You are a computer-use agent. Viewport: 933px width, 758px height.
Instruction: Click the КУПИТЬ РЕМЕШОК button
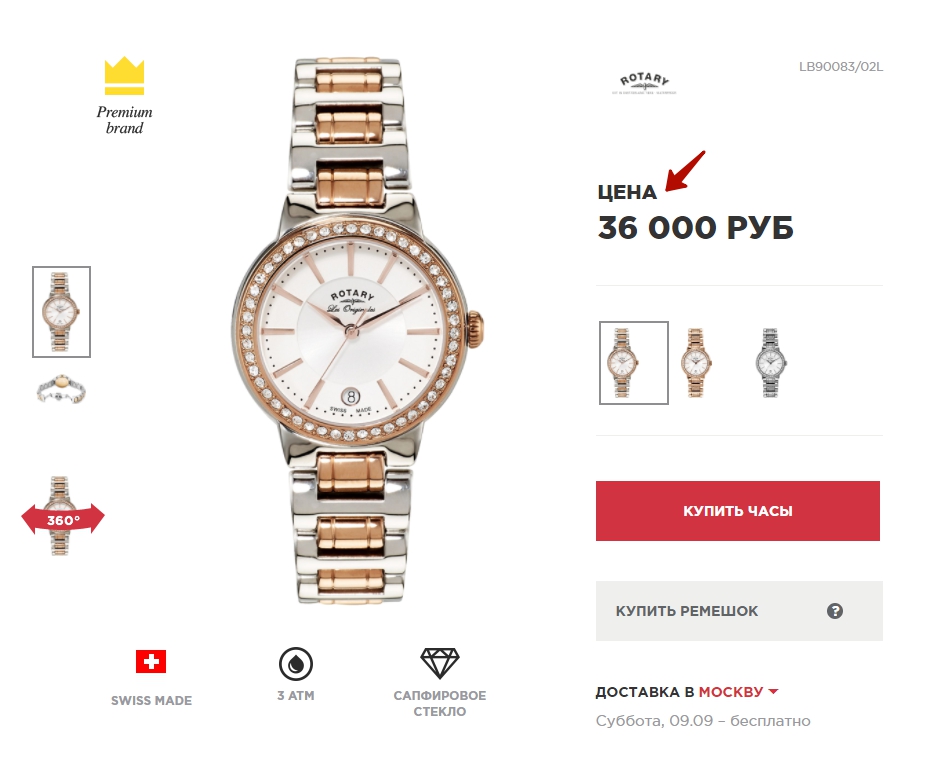coord(740,611)
